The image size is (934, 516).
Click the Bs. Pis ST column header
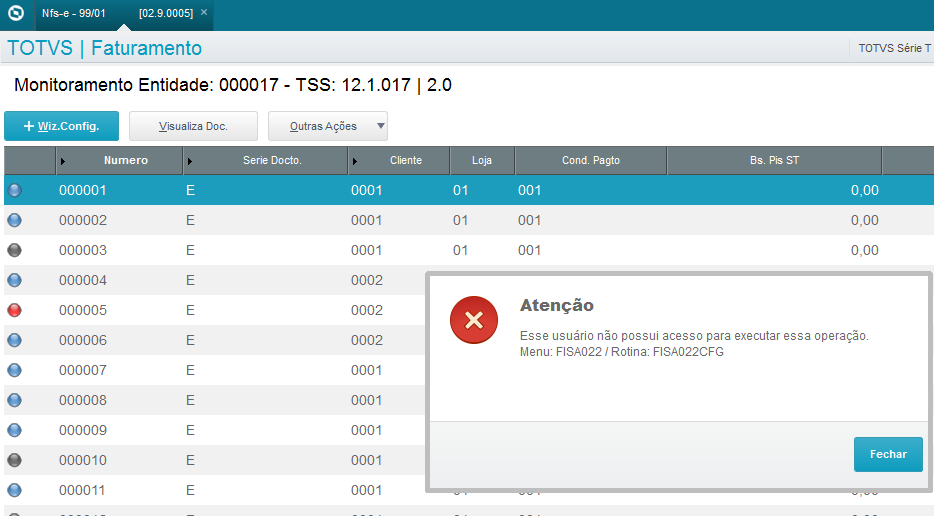tap(774, 160)
